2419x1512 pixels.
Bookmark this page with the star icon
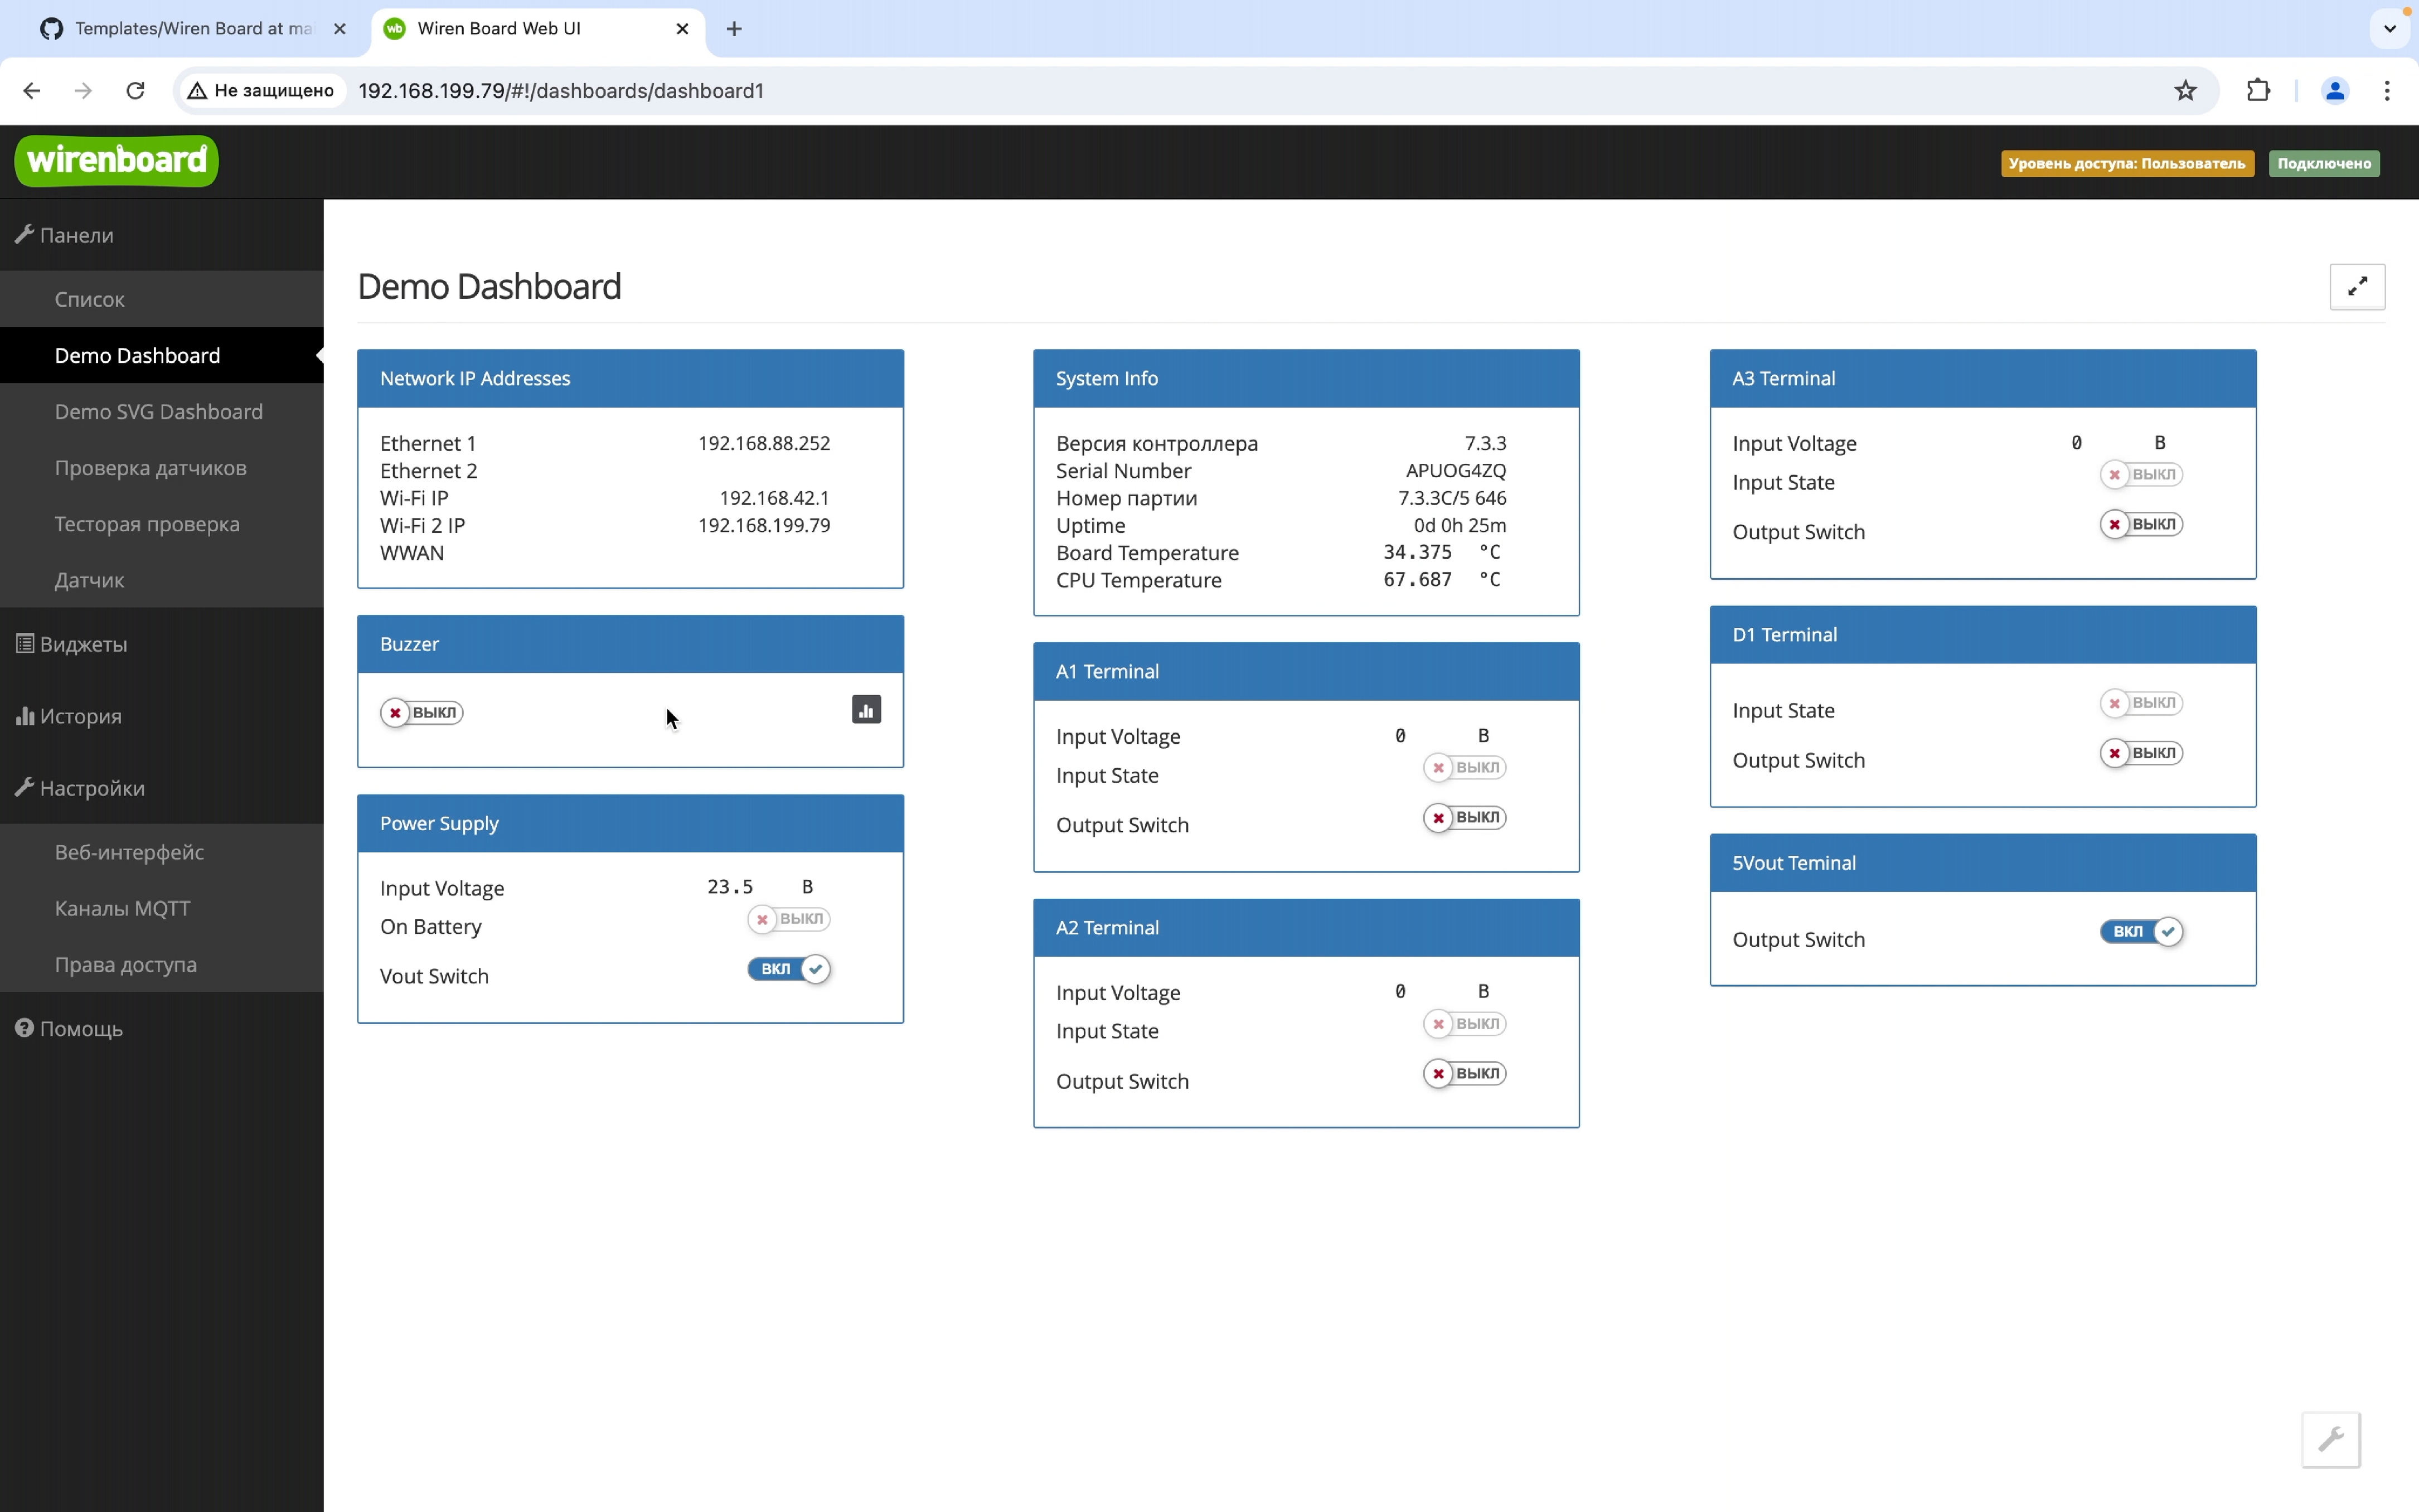tap(2185, 91)
